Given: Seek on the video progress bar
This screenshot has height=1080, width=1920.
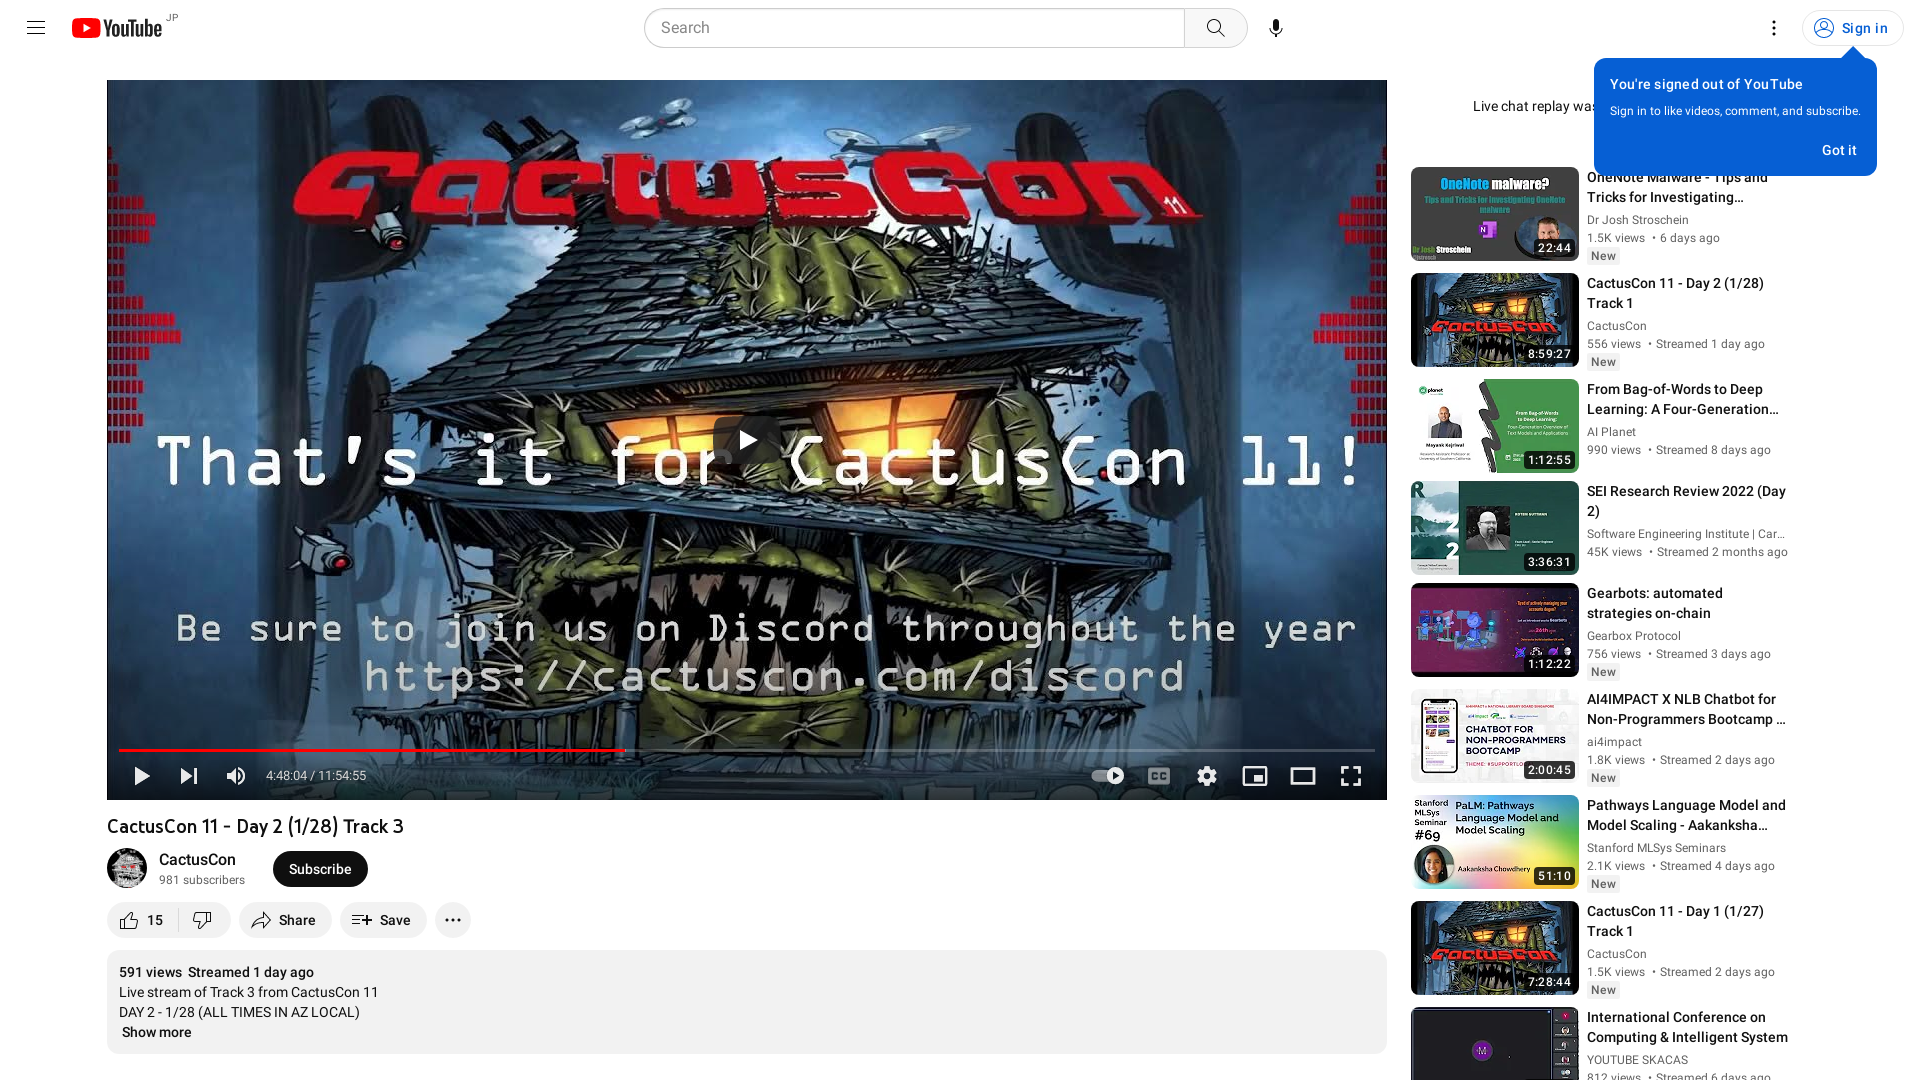Looking at the screenshot, I should (746, 750).
